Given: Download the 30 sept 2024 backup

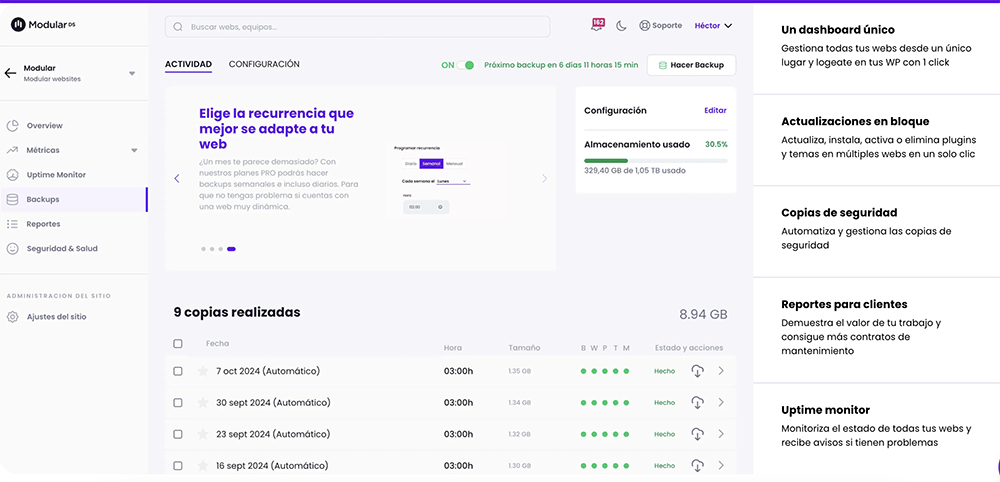Looking at the screenshot, I should pos(698,402).
